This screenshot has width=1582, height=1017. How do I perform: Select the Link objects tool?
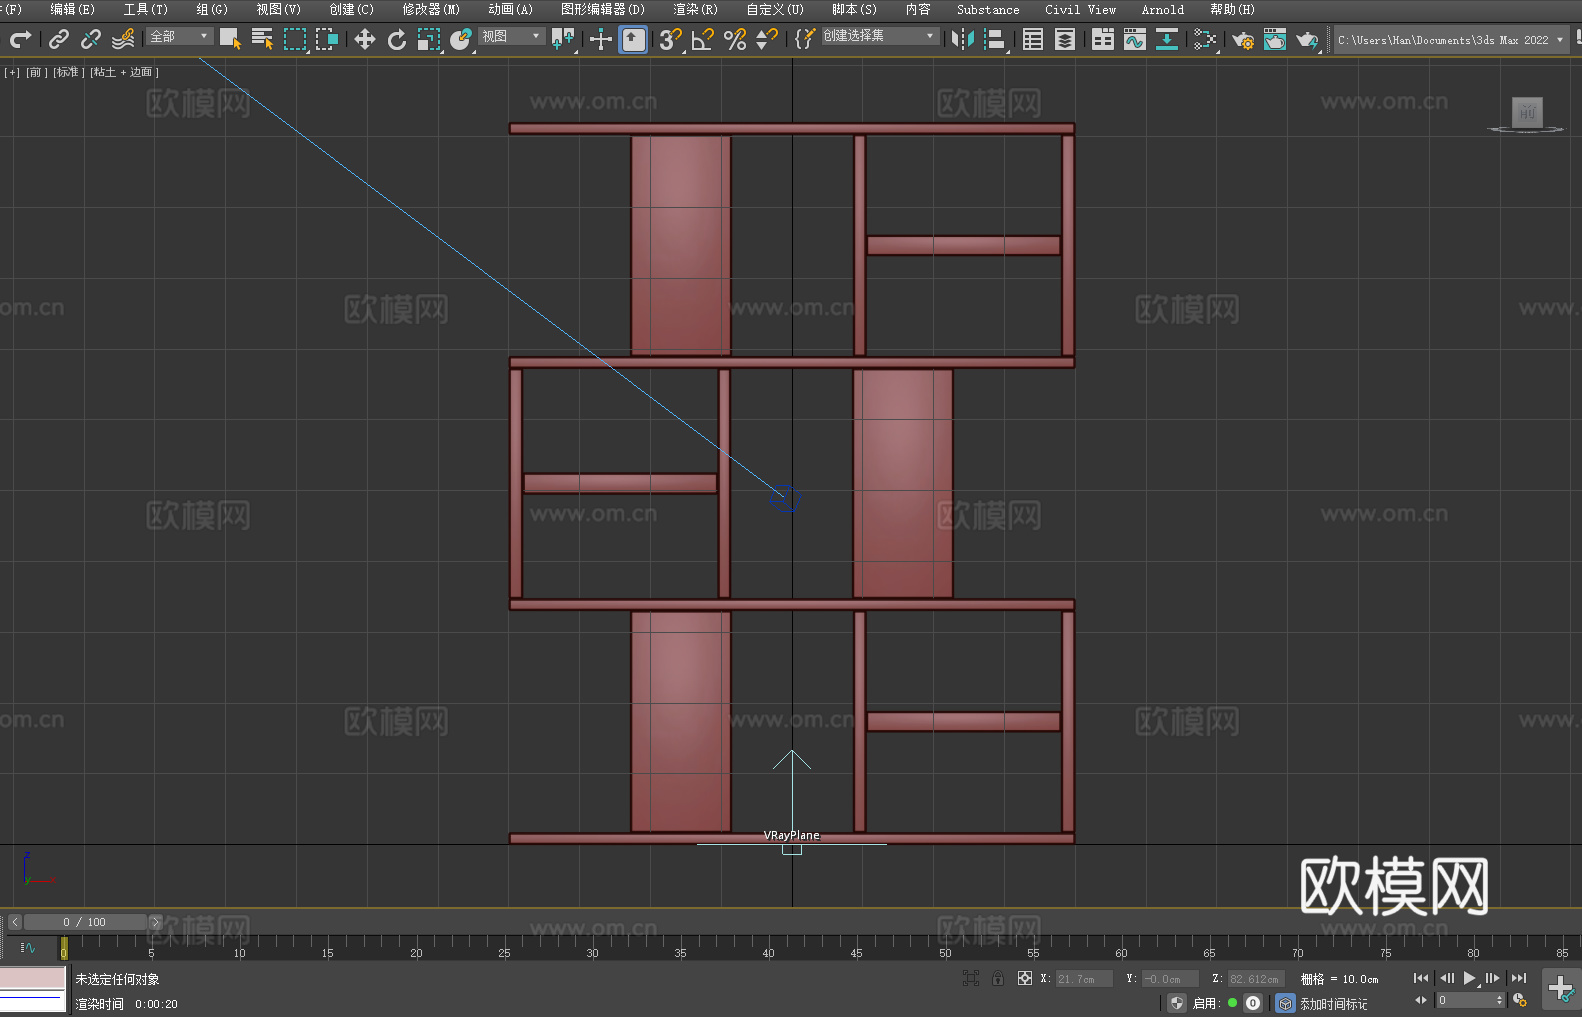pyautogui.click(x=59, y=39)
